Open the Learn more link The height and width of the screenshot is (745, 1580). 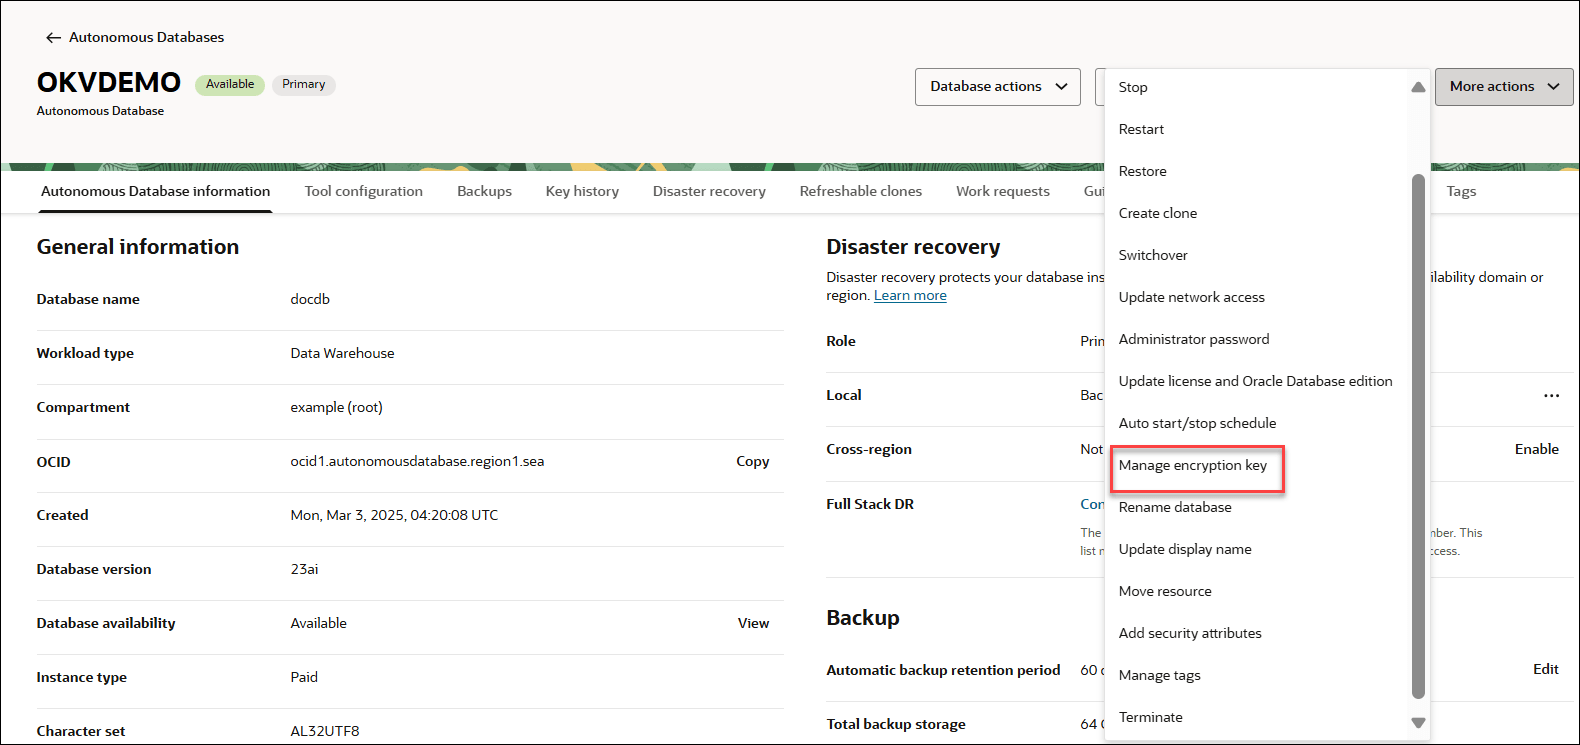[x=910, y=296]
